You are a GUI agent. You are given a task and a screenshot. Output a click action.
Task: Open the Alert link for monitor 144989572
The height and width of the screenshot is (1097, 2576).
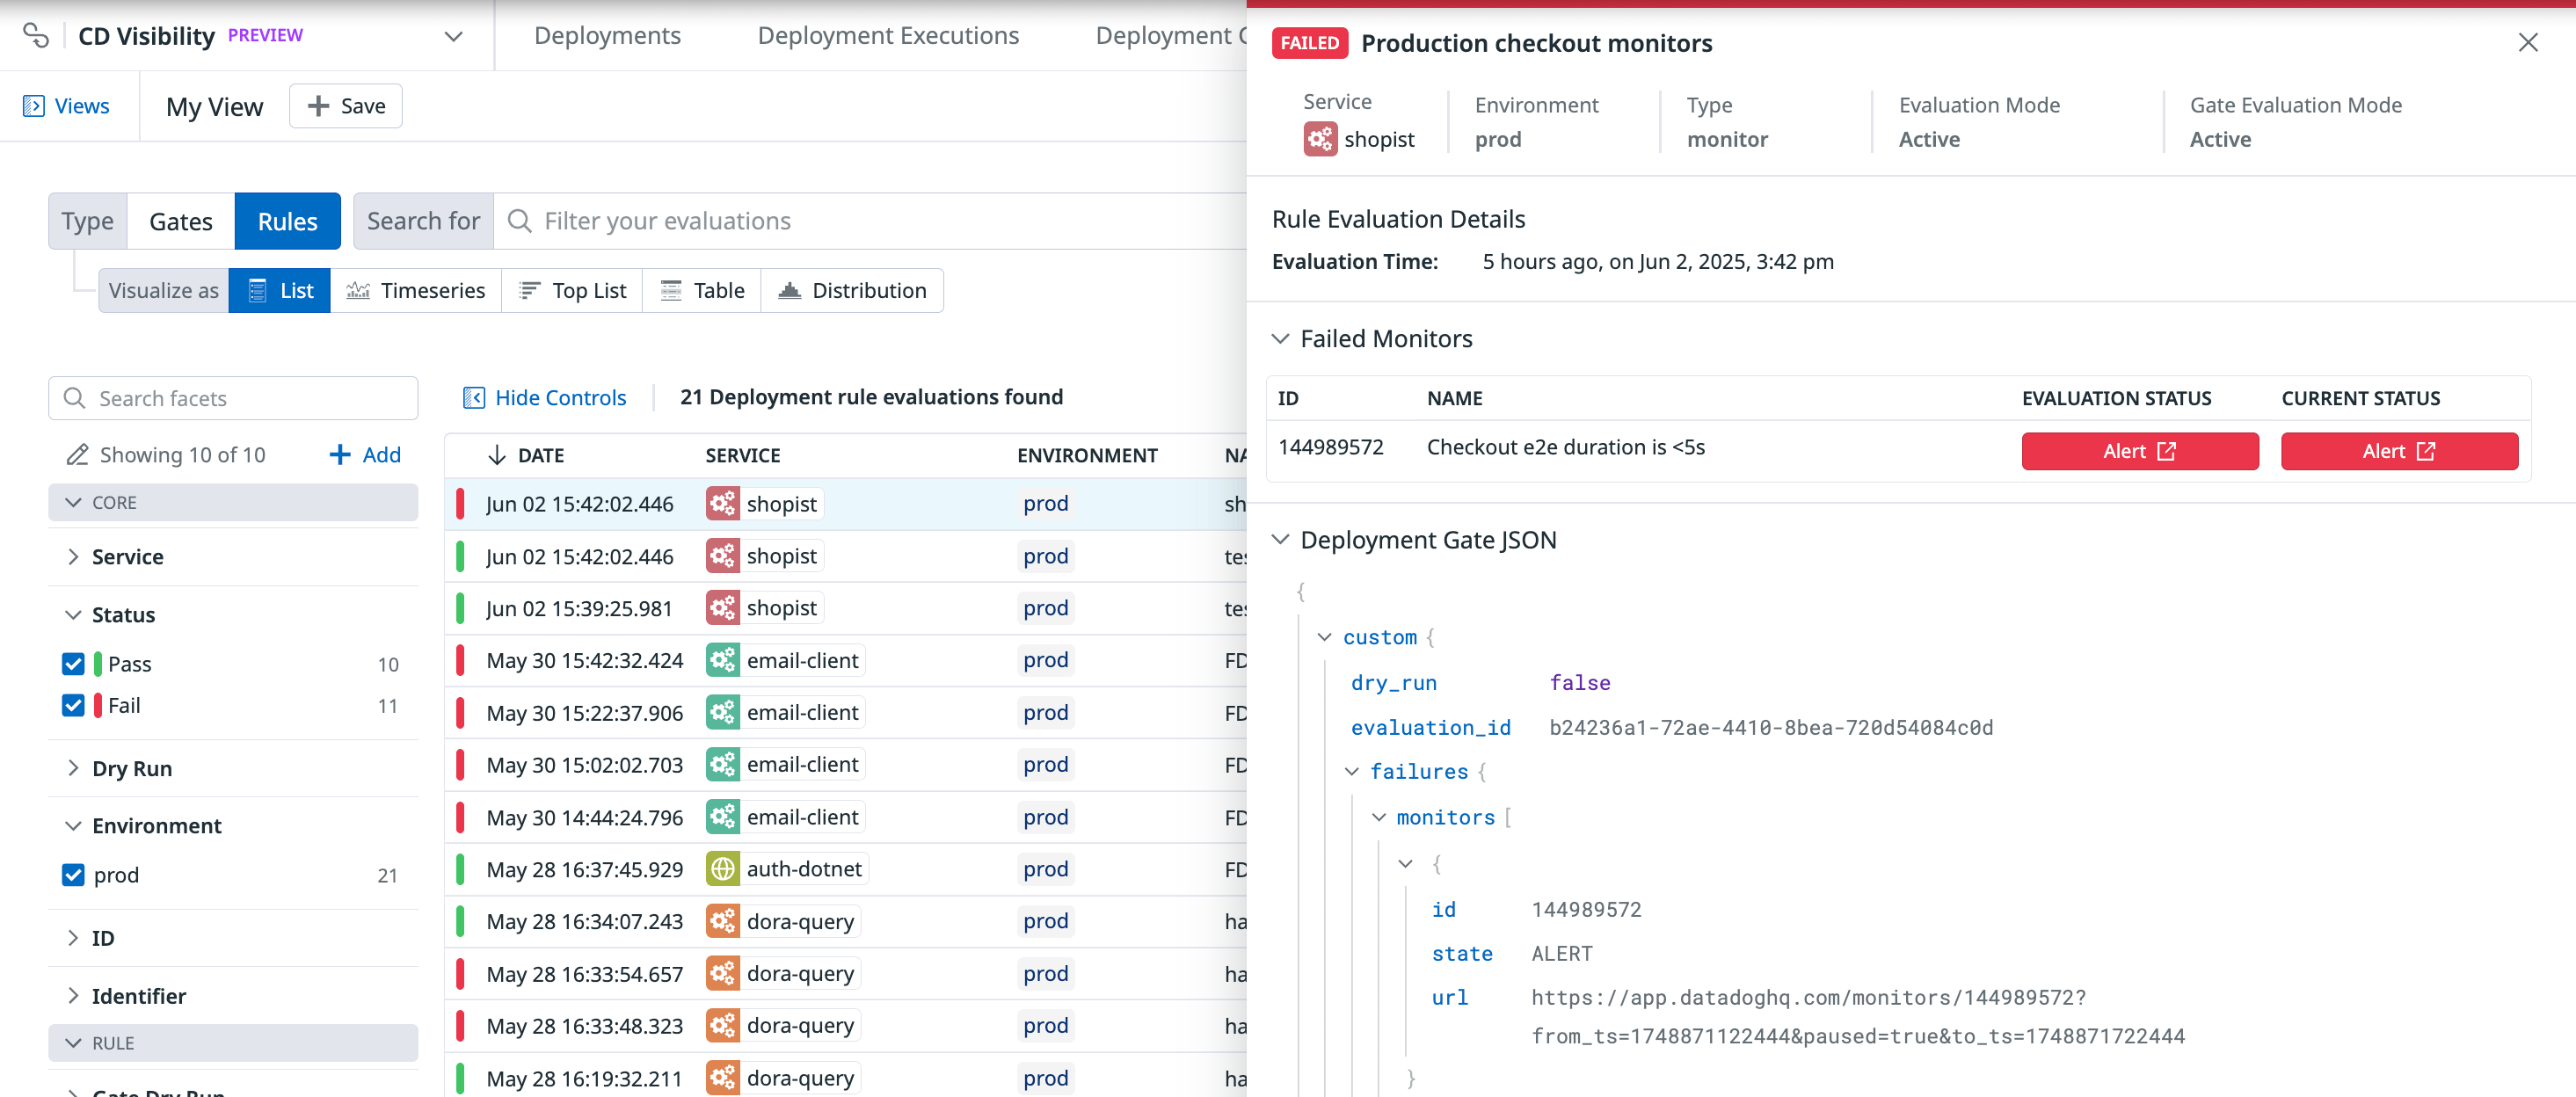(2139, 451)
